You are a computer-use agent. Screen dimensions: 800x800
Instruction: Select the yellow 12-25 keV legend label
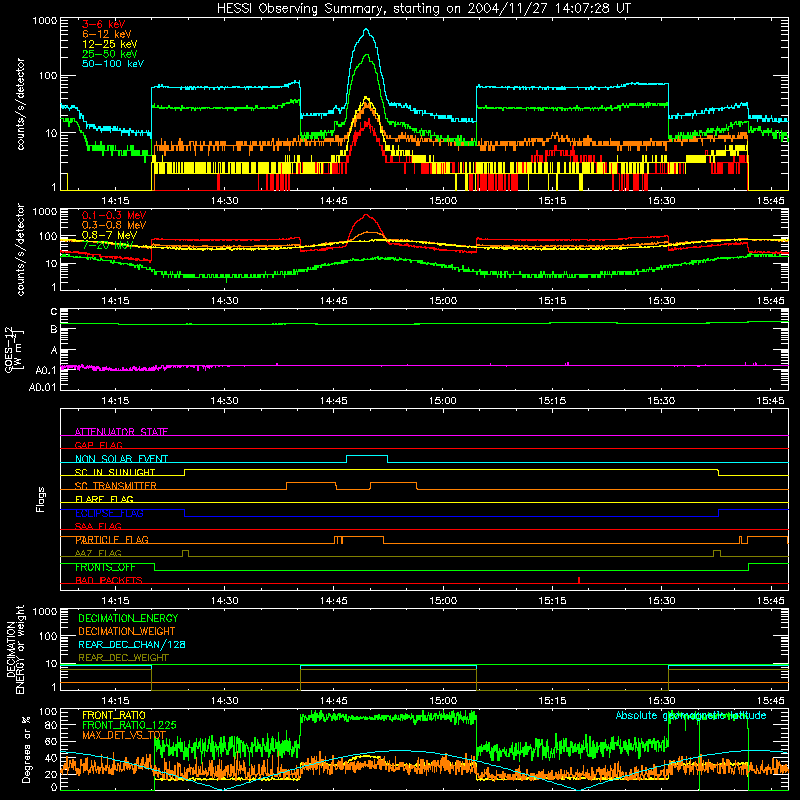point(110,44)
